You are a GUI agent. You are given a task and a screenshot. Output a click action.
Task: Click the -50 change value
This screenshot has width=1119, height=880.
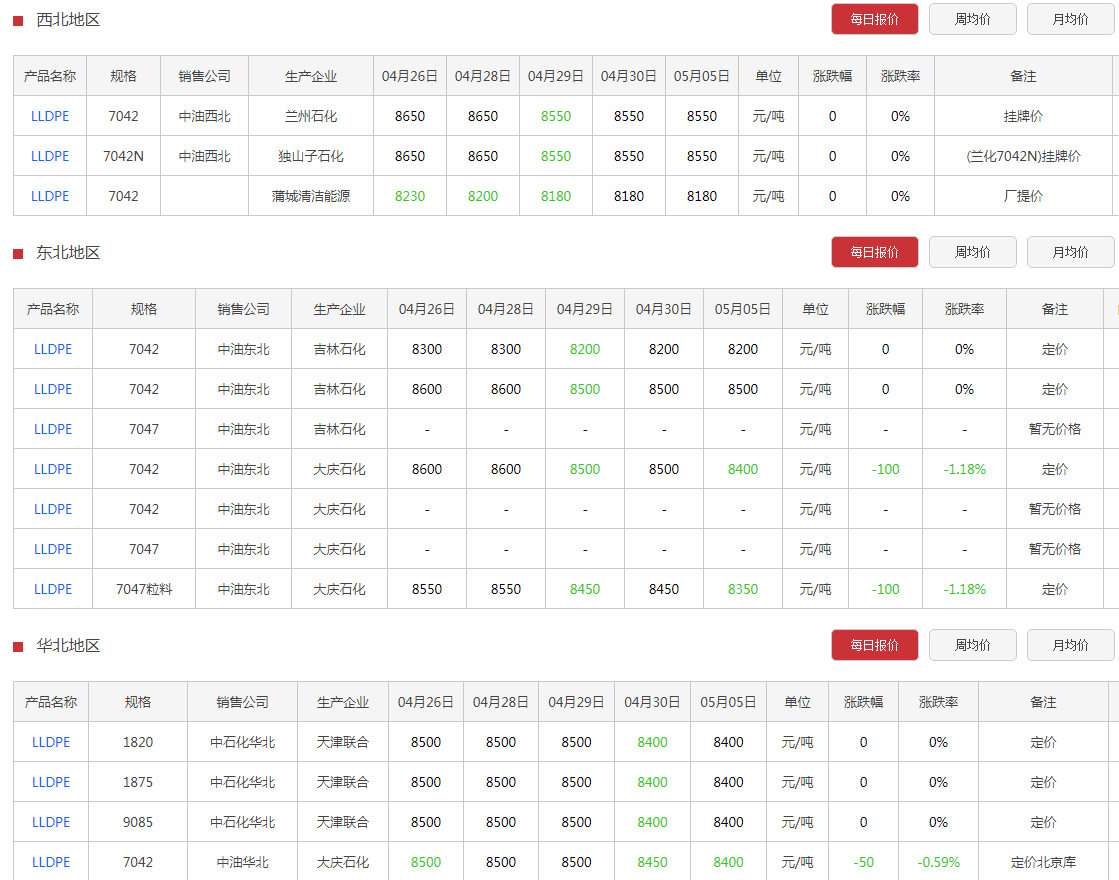(864, 862)
